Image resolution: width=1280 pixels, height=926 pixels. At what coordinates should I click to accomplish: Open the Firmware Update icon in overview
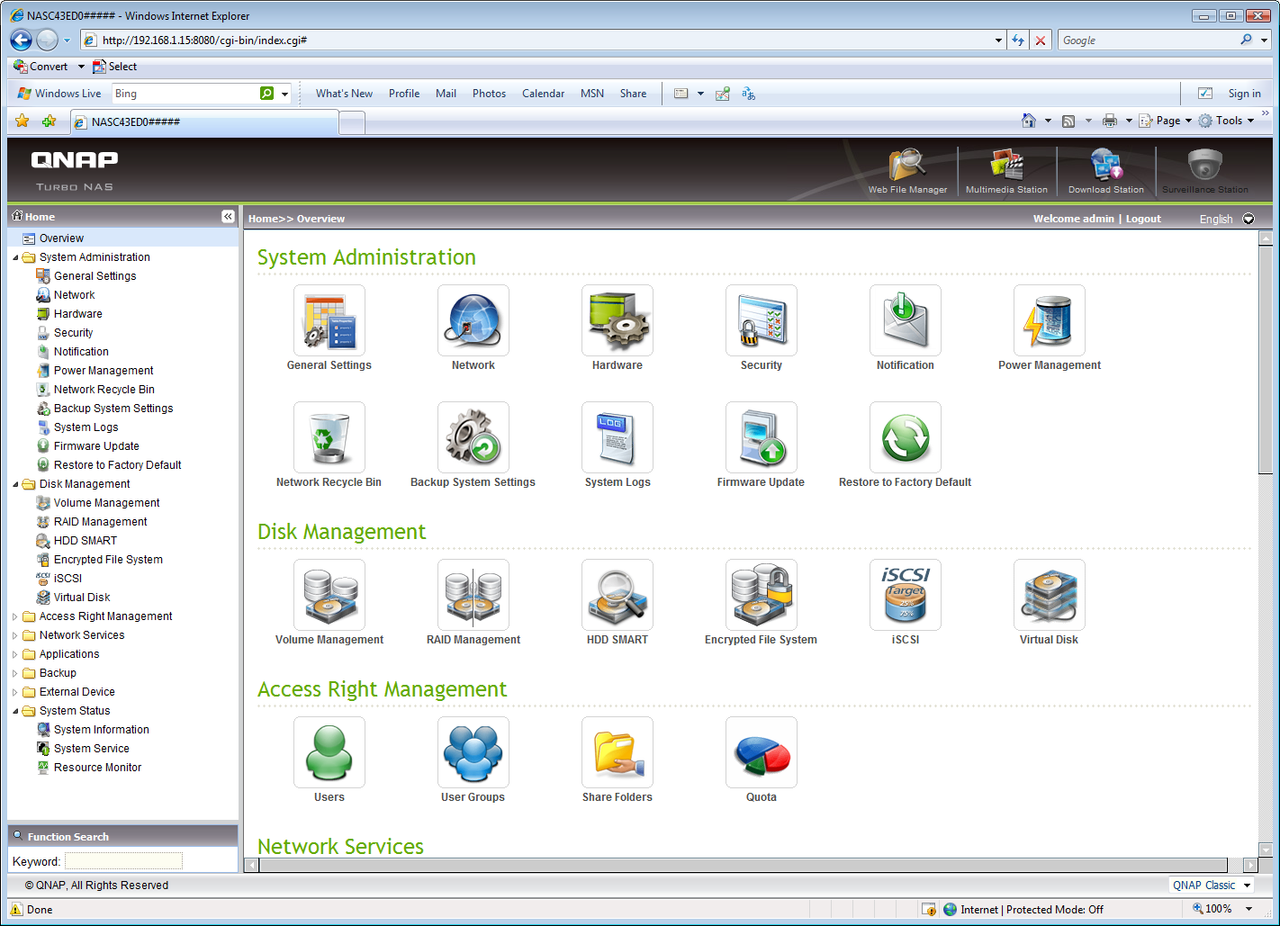coord(761,438)
